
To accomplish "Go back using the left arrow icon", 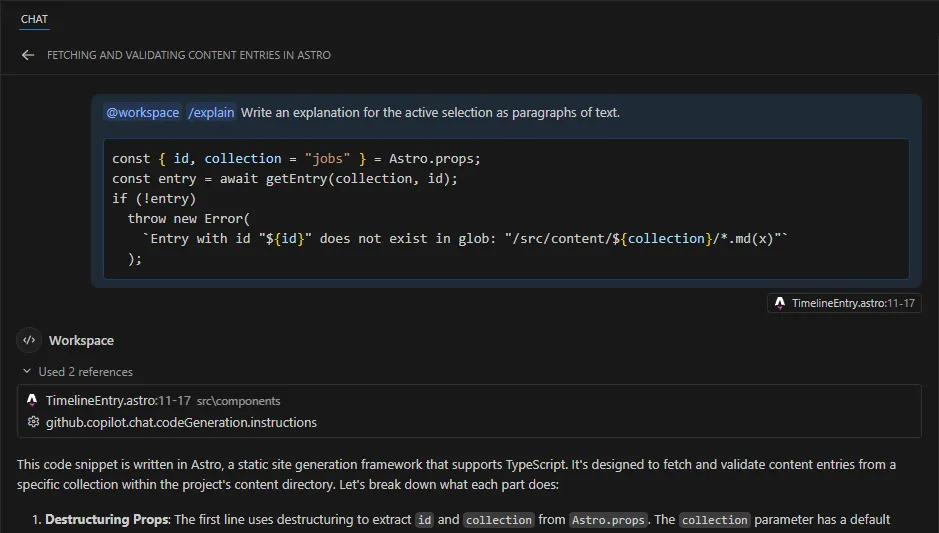I will click(28, 55).
